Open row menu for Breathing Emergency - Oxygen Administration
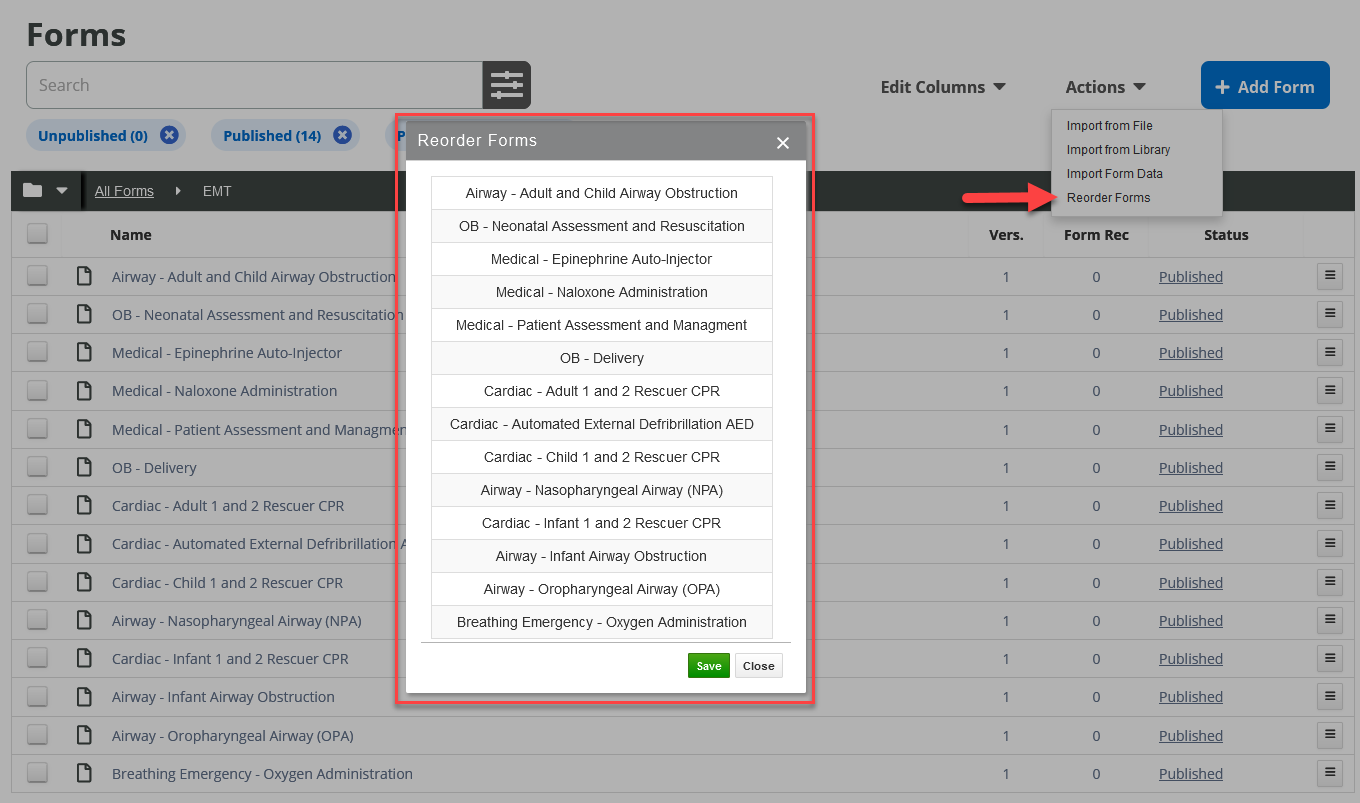 [x=1330, y=773]
